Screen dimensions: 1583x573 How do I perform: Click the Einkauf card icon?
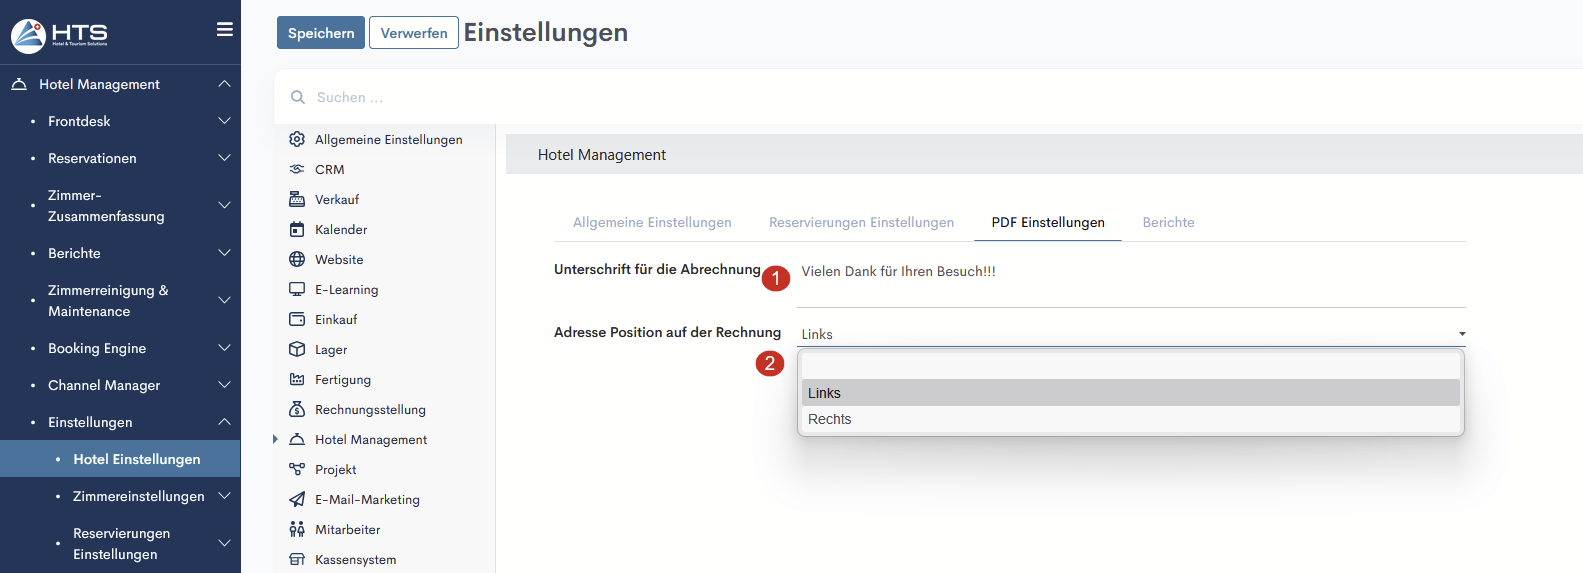click(x=297, y=319)
